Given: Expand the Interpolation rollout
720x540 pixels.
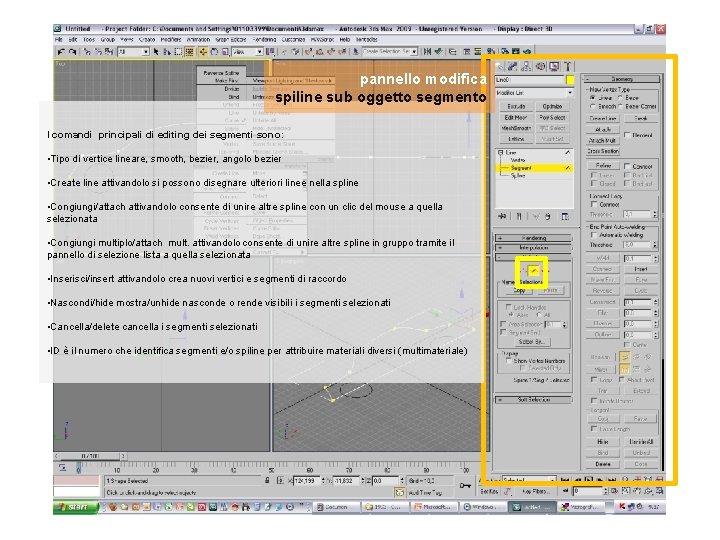Looking at the screenshot, I should 534,248.
